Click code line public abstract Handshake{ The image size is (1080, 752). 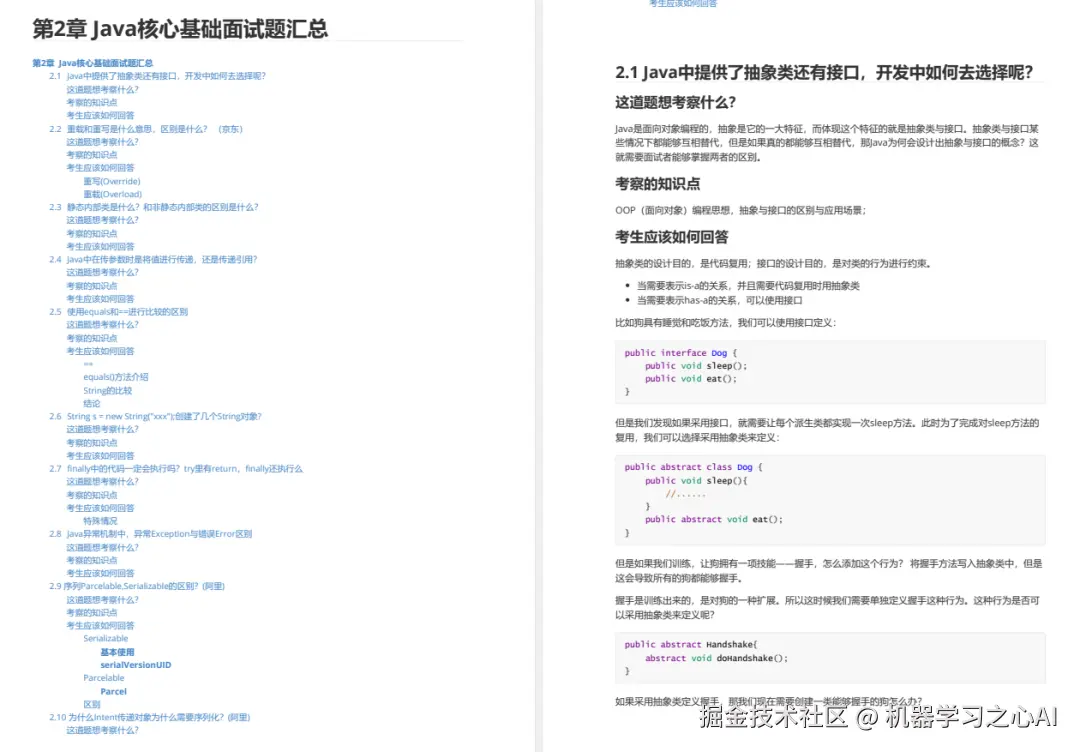tap(691, 645)
